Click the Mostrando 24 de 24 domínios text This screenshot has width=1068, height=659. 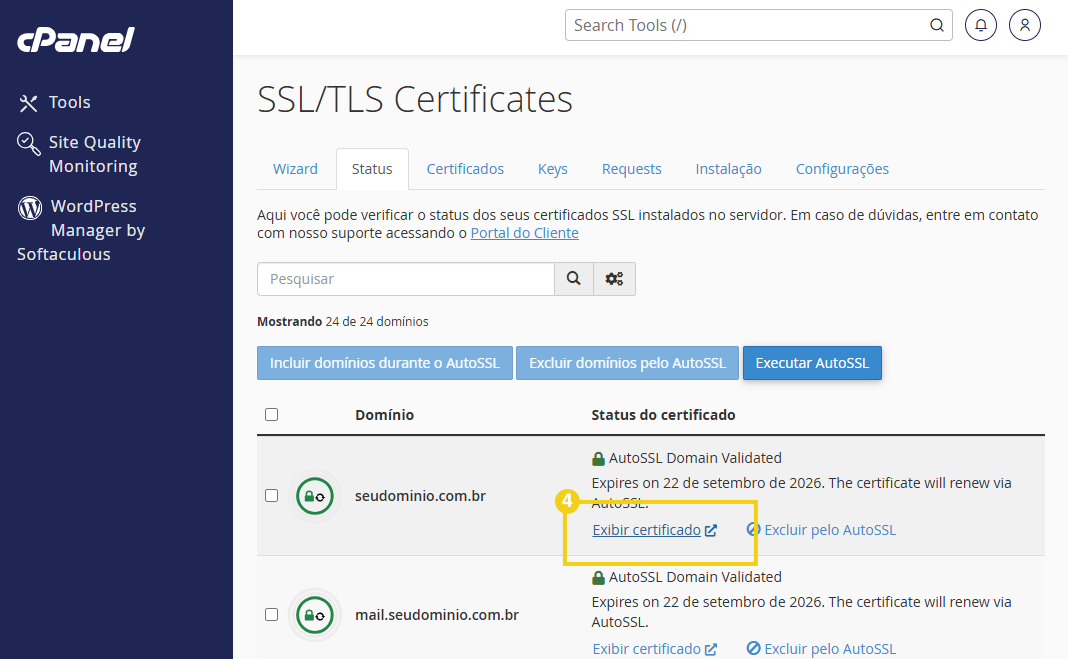point(343,321)
